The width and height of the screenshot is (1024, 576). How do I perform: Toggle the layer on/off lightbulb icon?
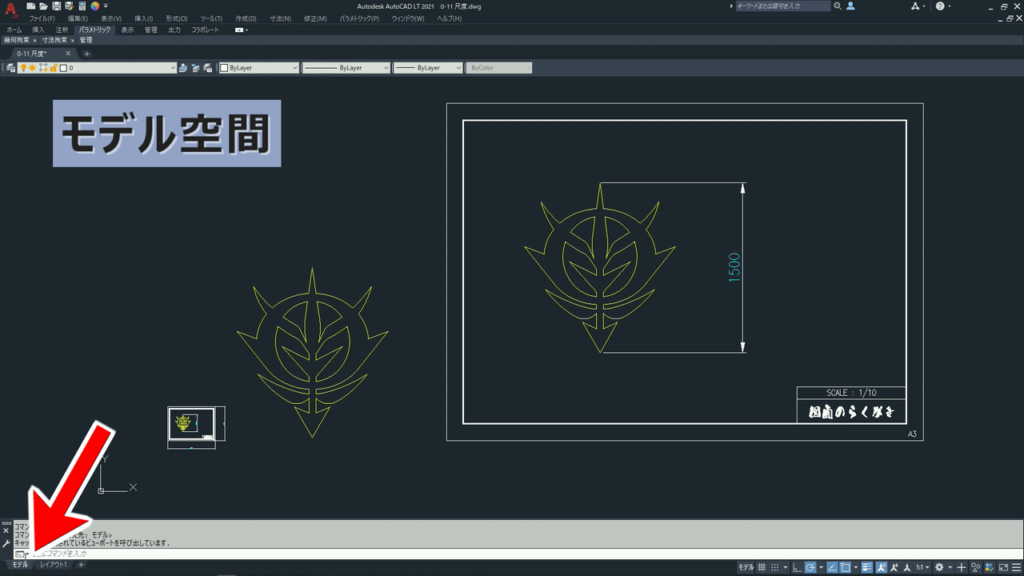[24, 68]
